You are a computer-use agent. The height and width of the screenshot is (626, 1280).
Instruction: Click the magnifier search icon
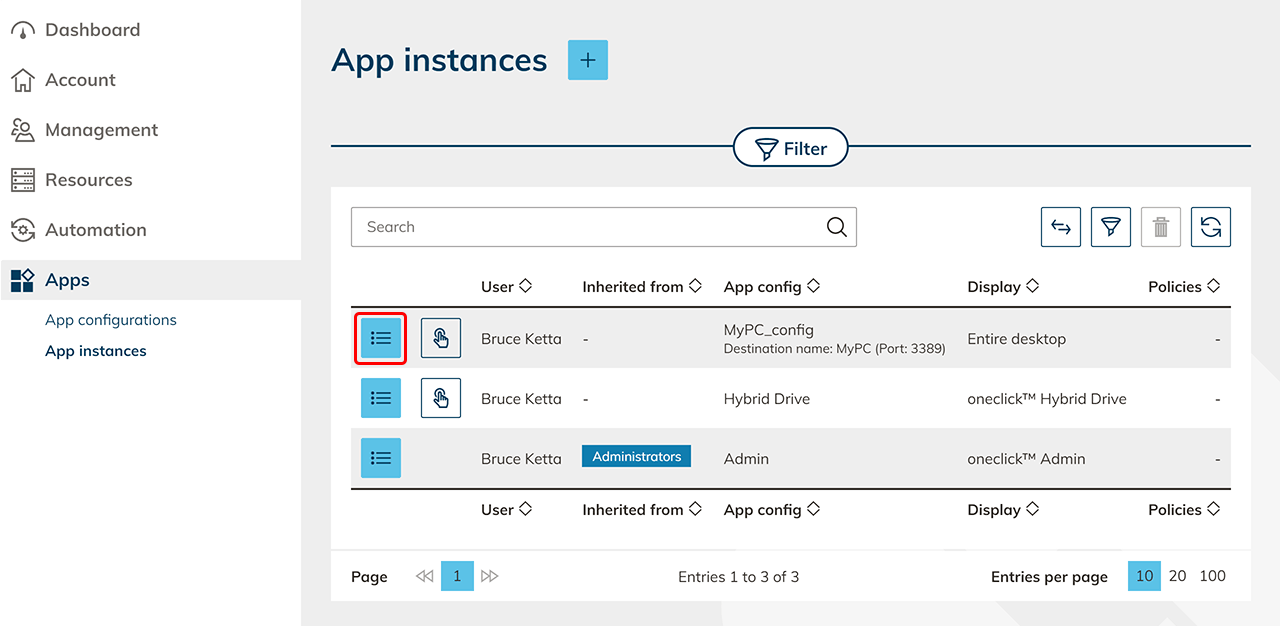[x=837, y=227]
